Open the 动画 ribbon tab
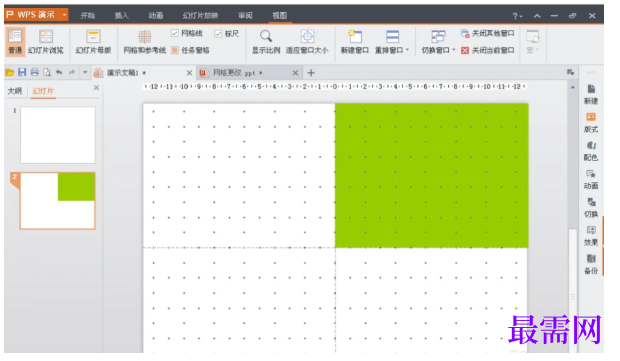The height and width of the screenshot is (361, 620). [156, 15]
